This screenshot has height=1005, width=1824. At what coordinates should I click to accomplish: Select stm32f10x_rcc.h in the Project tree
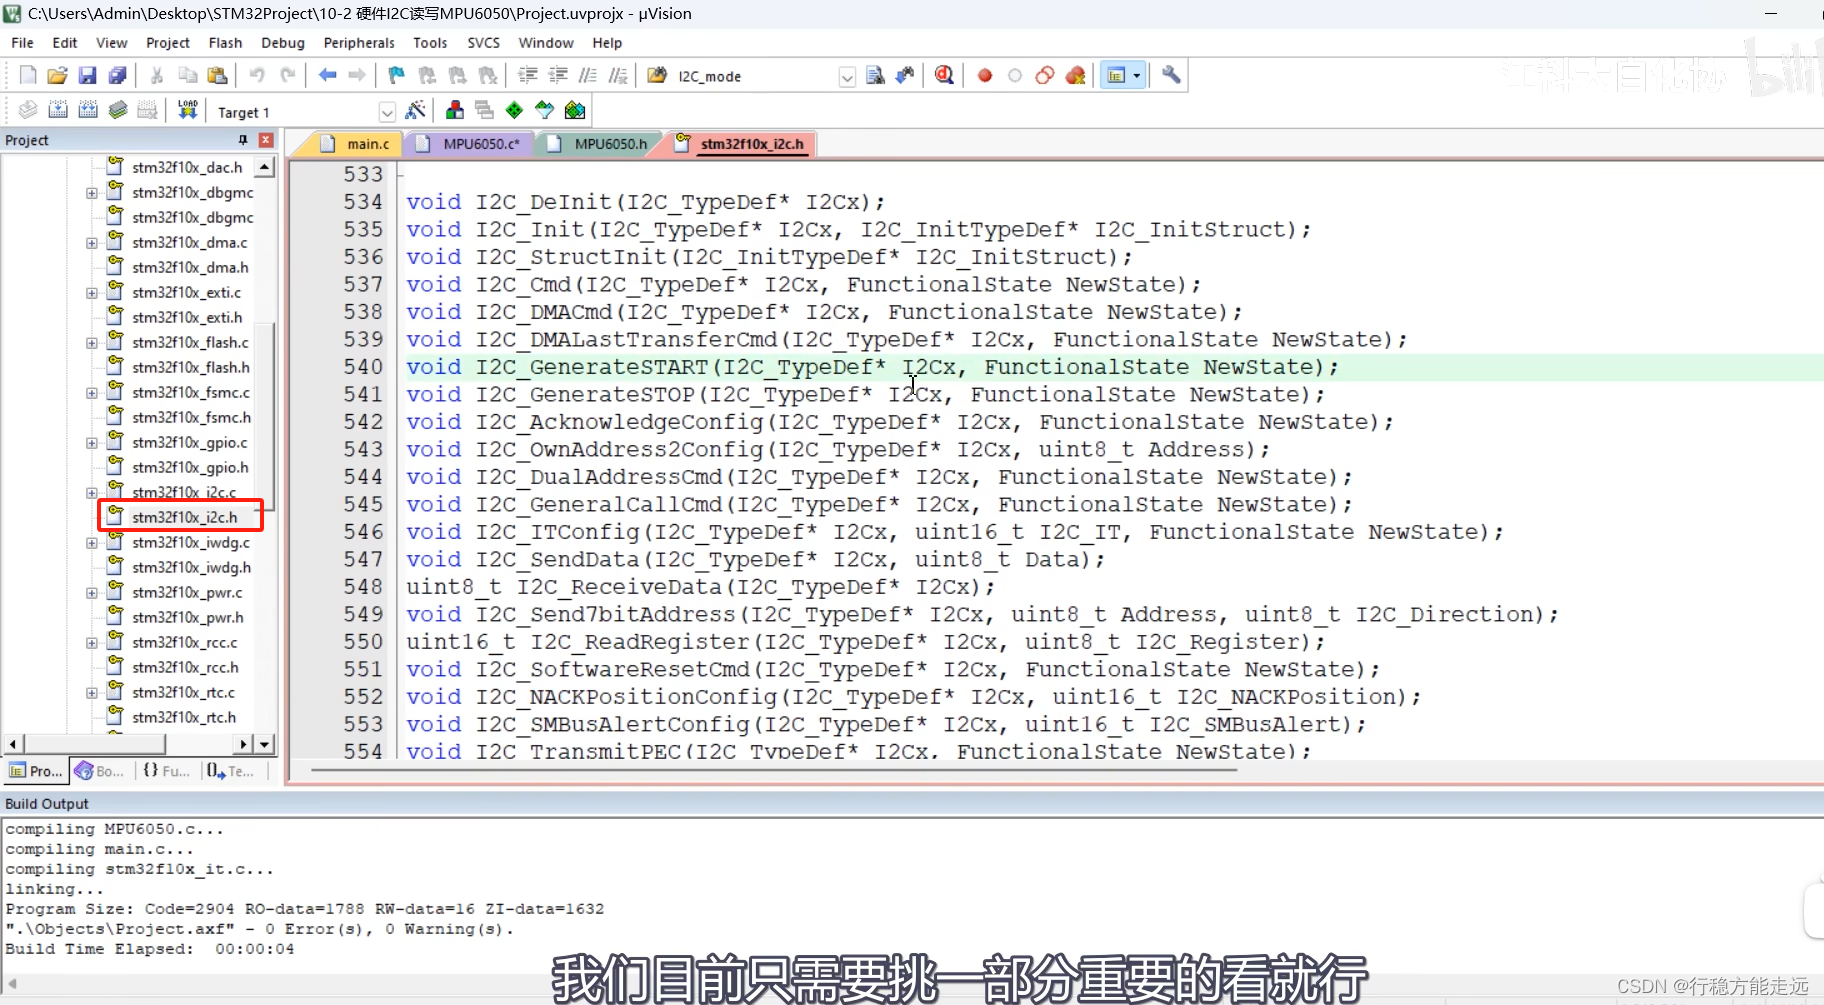point(185,667)
